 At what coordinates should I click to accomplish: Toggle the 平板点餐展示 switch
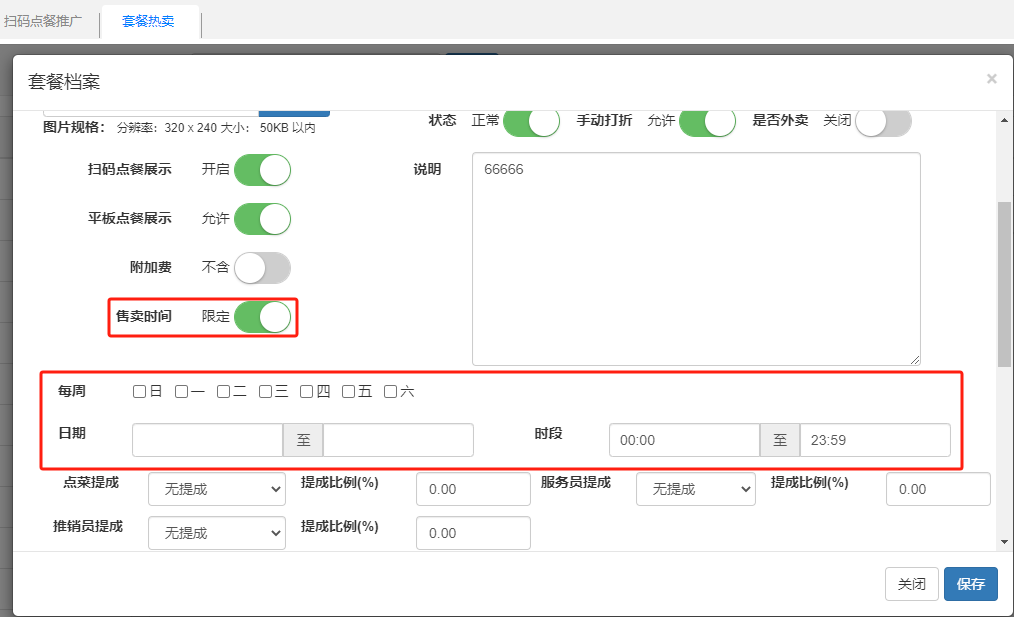[262, 219]
